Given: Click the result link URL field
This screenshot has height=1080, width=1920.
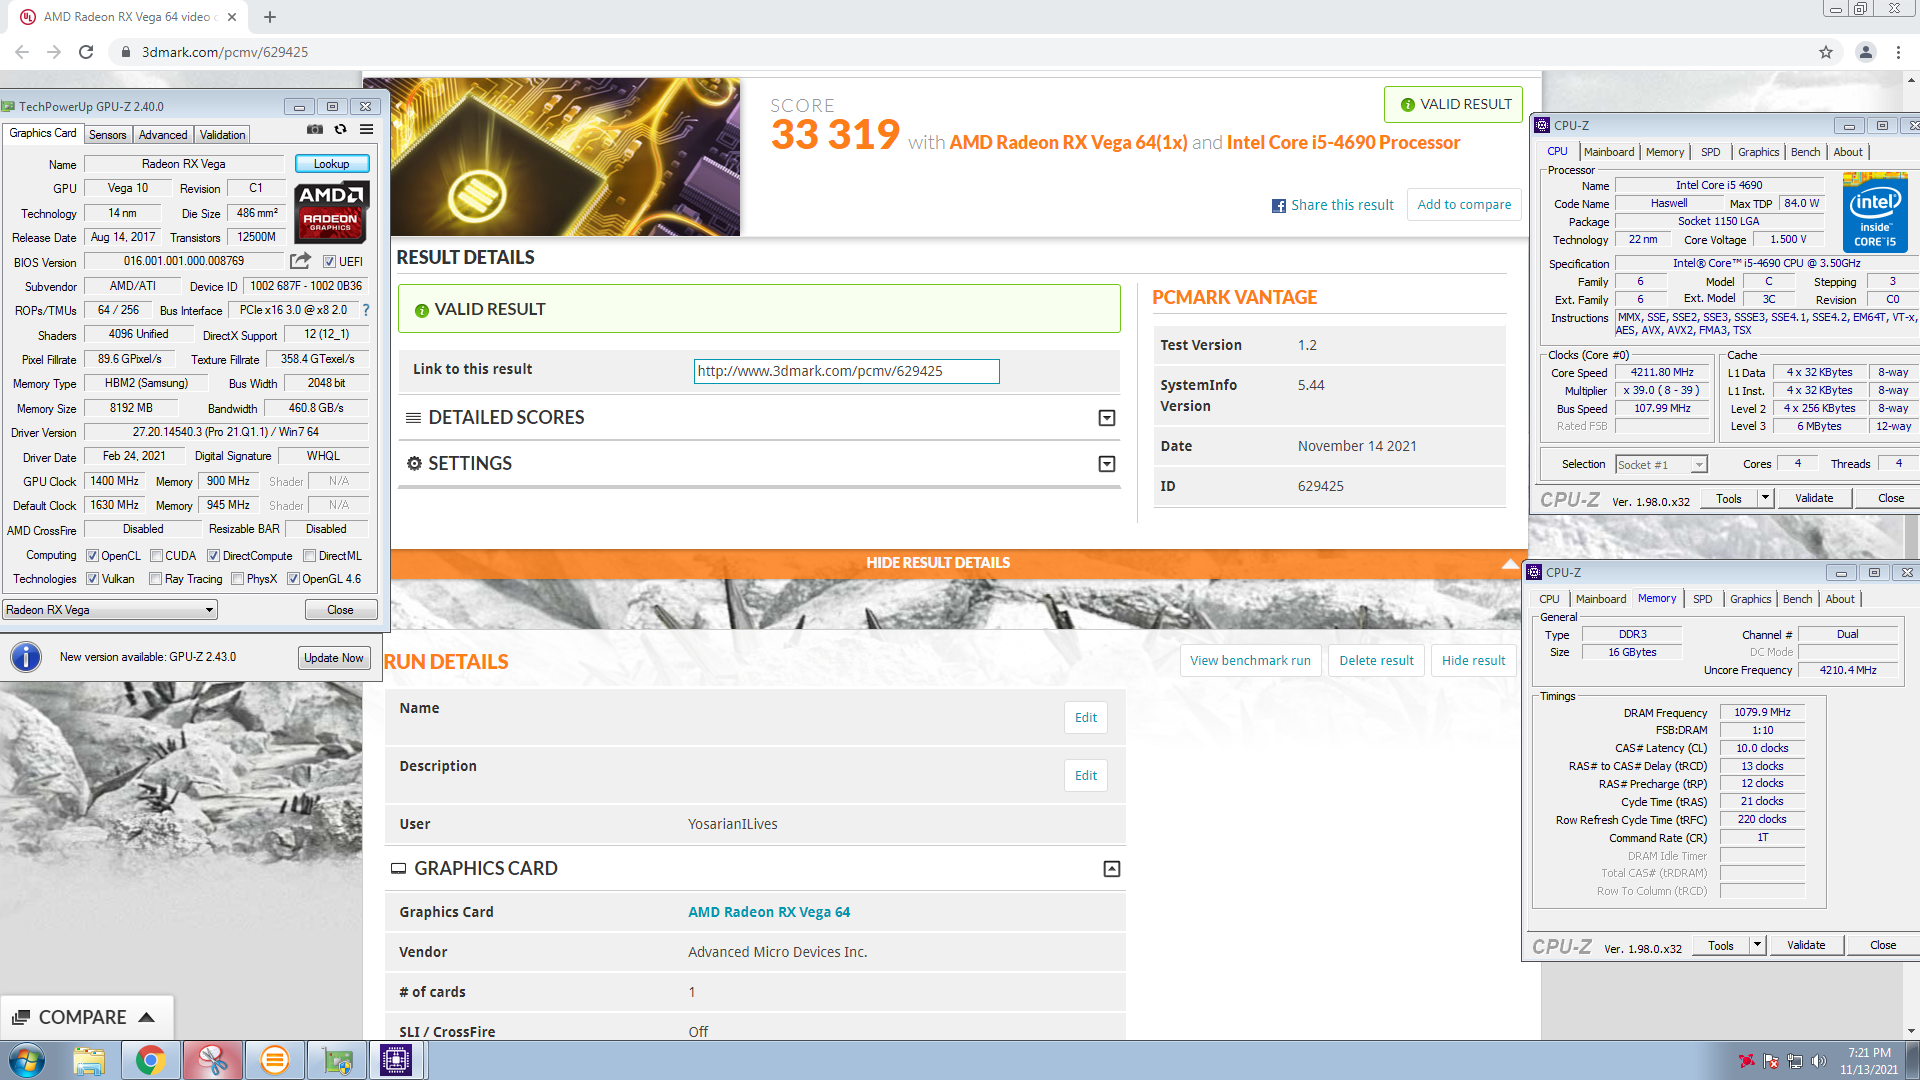Looking at the screenshot, I should pyautogui.click(x=846, y=371).
